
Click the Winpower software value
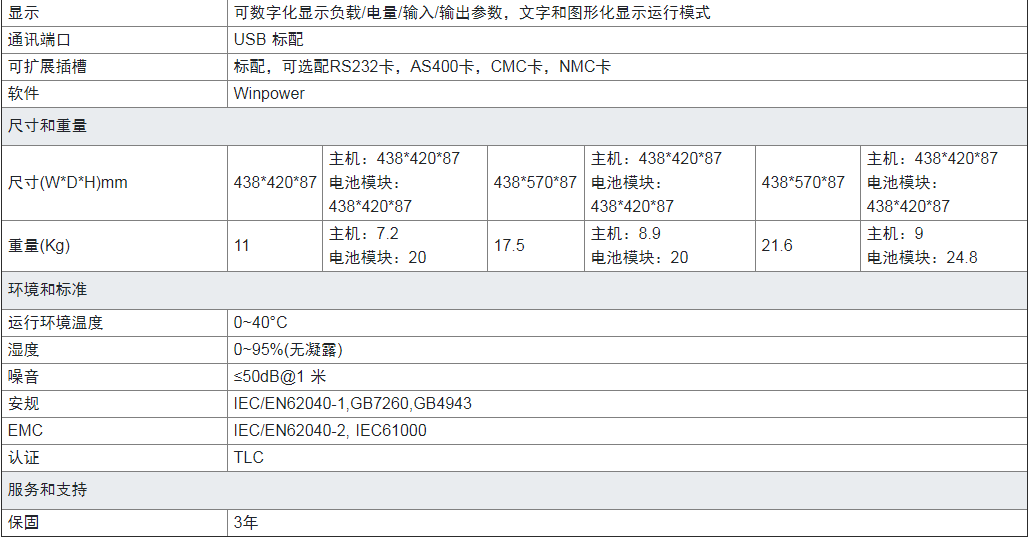(269, 93)
